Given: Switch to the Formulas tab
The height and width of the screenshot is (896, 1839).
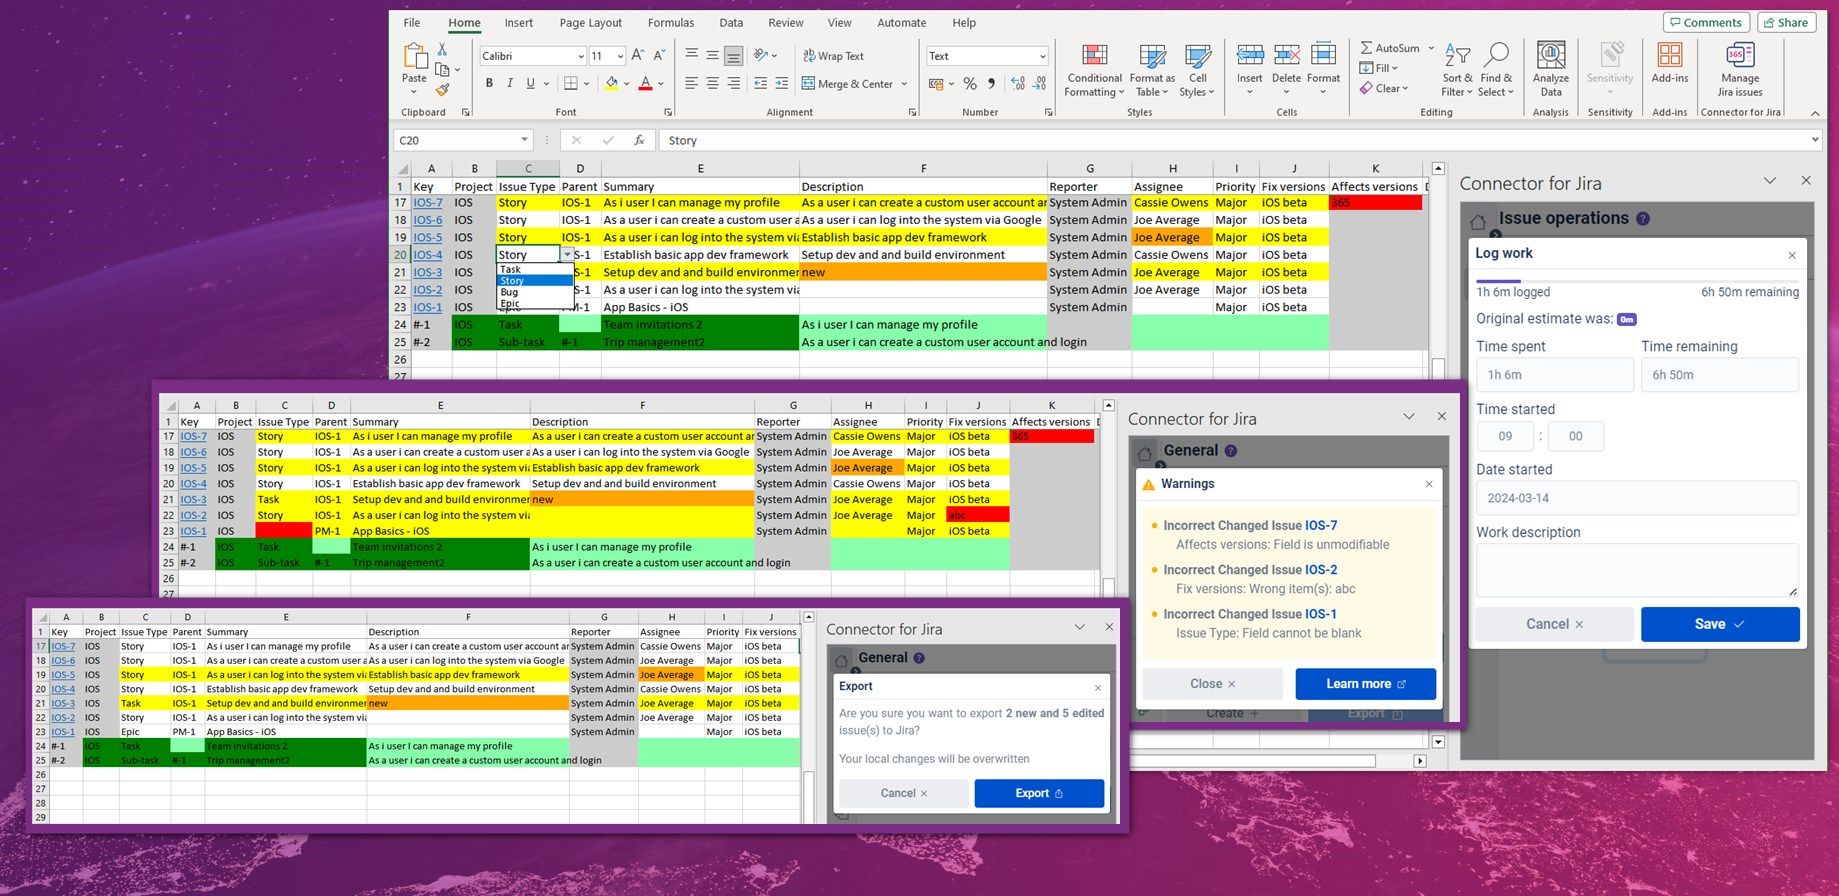Looking at the screenshot, I should coord(671,23).
